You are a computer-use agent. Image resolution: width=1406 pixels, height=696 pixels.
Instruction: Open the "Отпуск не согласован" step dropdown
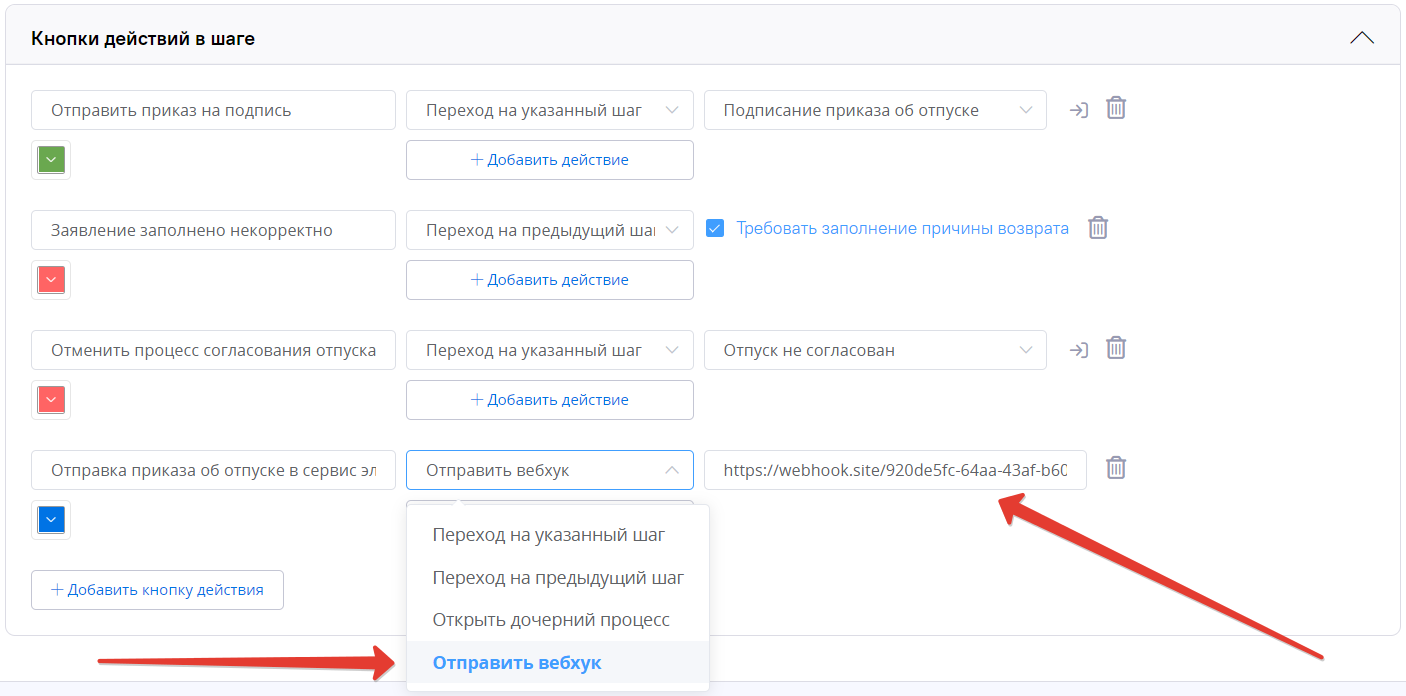click(875, 350)
